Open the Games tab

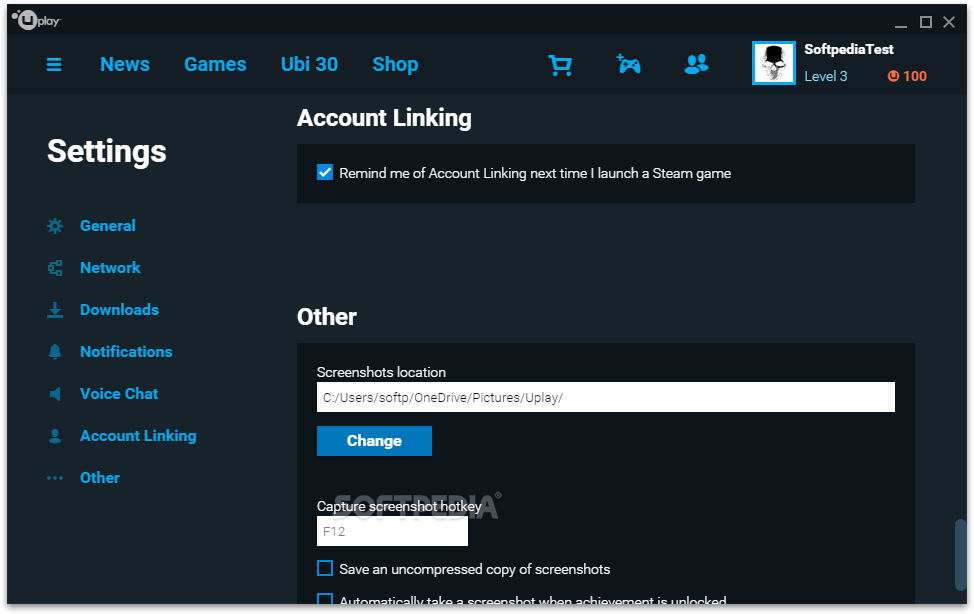(x=215, y=64)
